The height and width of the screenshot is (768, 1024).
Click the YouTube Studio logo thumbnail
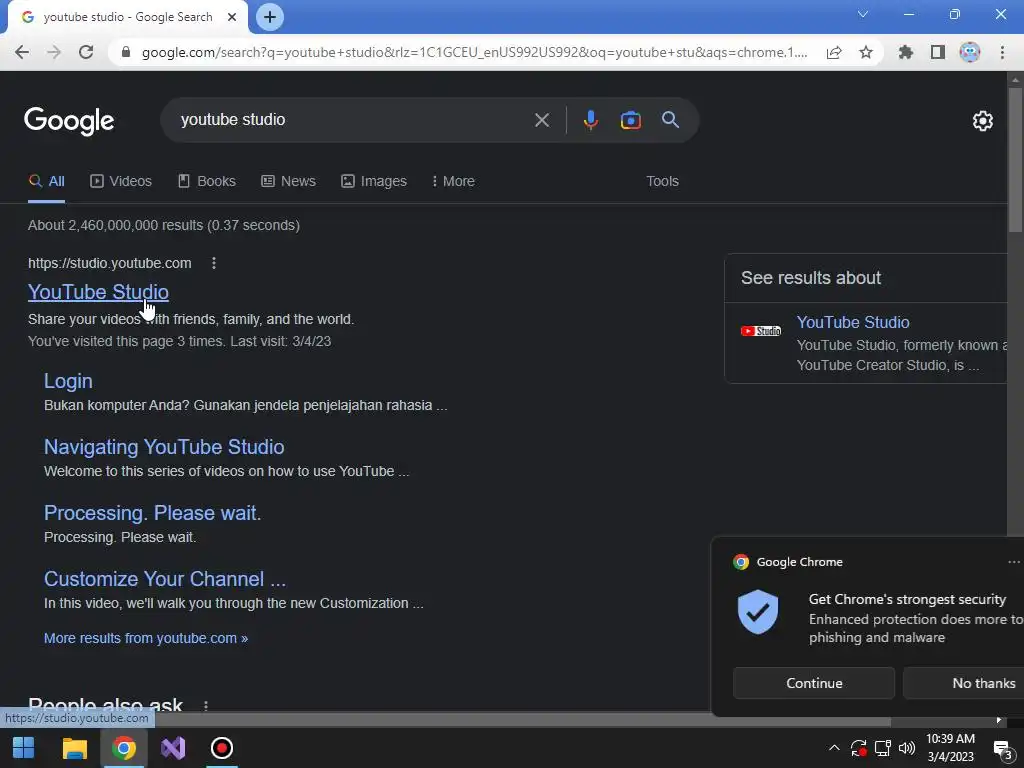pos(761,331)
